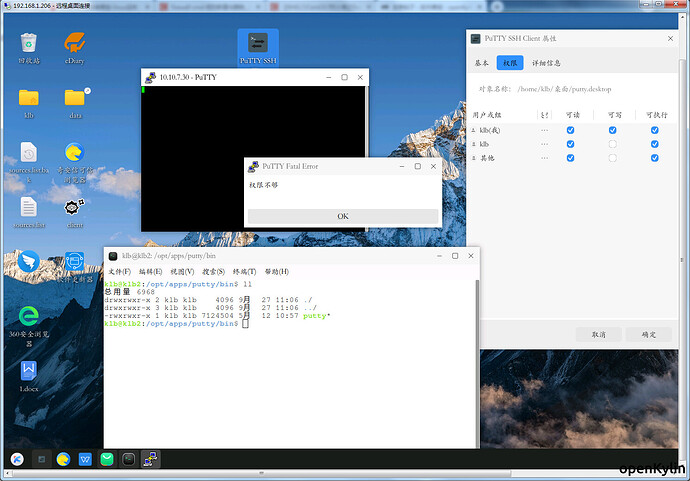Open the 终端(T) terminal menu
The image size is (690, 481).
coord(245,272)
